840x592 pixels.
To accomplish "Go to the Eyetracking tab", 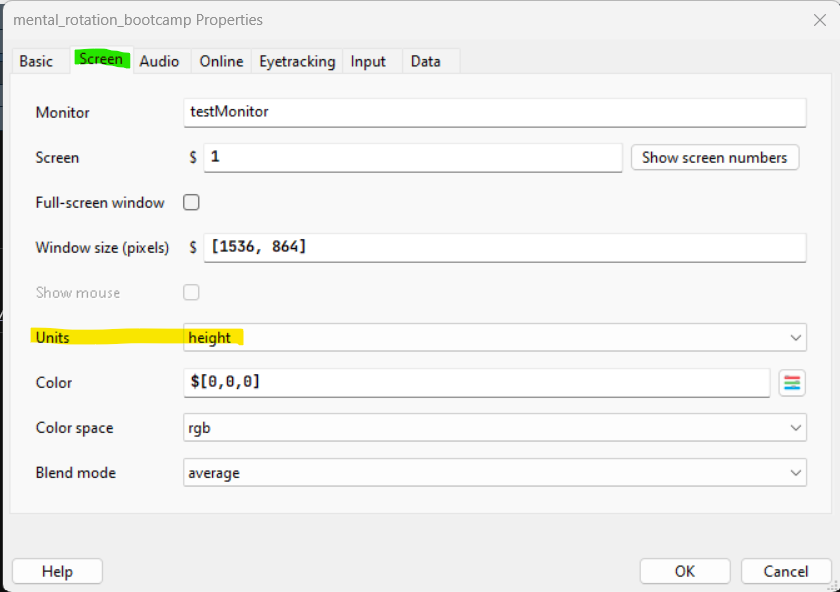I will click(297, 61).
